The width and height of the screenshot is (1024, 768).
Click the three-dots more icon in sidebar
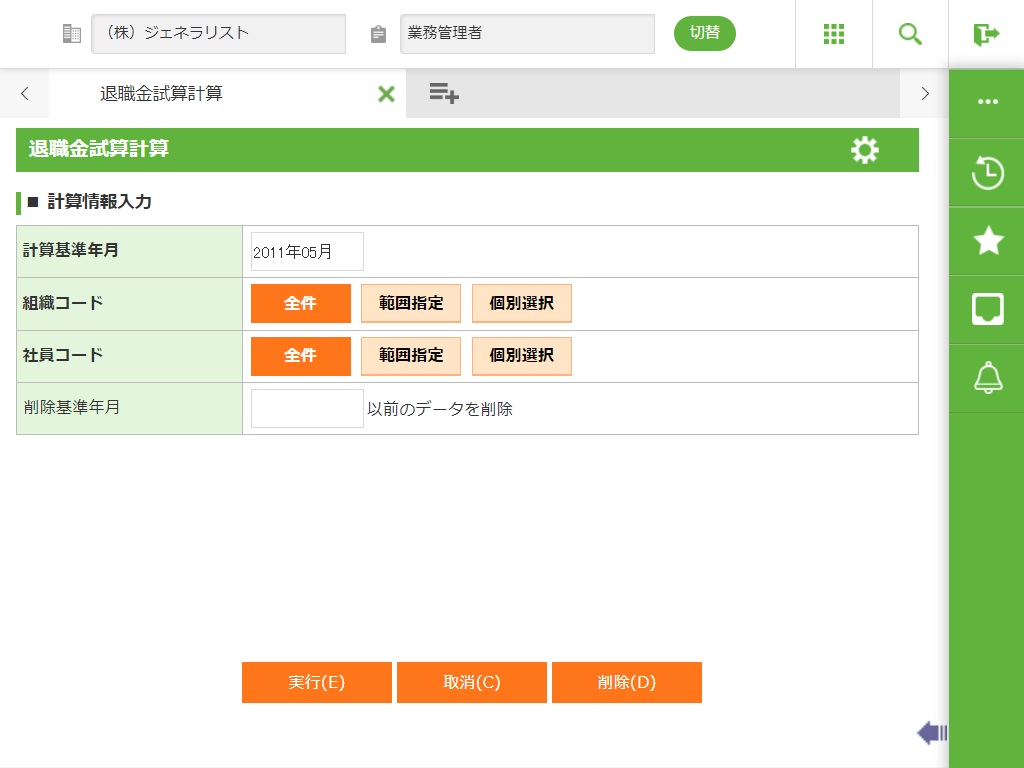coord(987,102)
